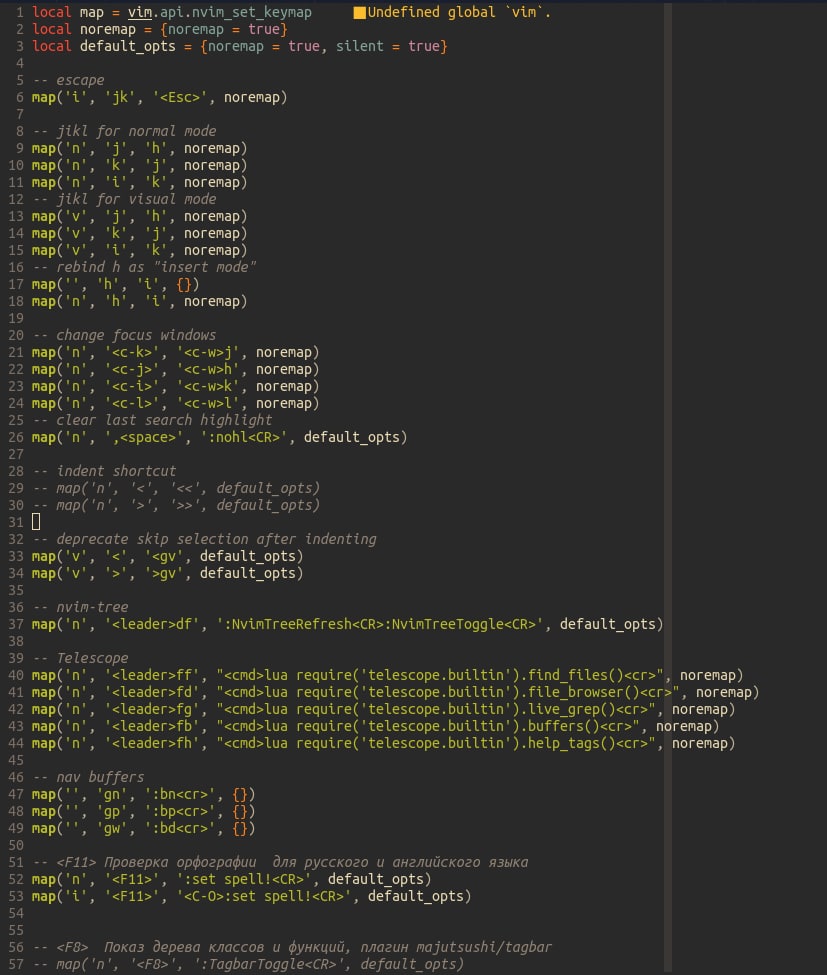Place cursor on 'vim' underlined in line 1
Image resolution: width=827 pixels, height=975 pixels.
tap(140, 12)
